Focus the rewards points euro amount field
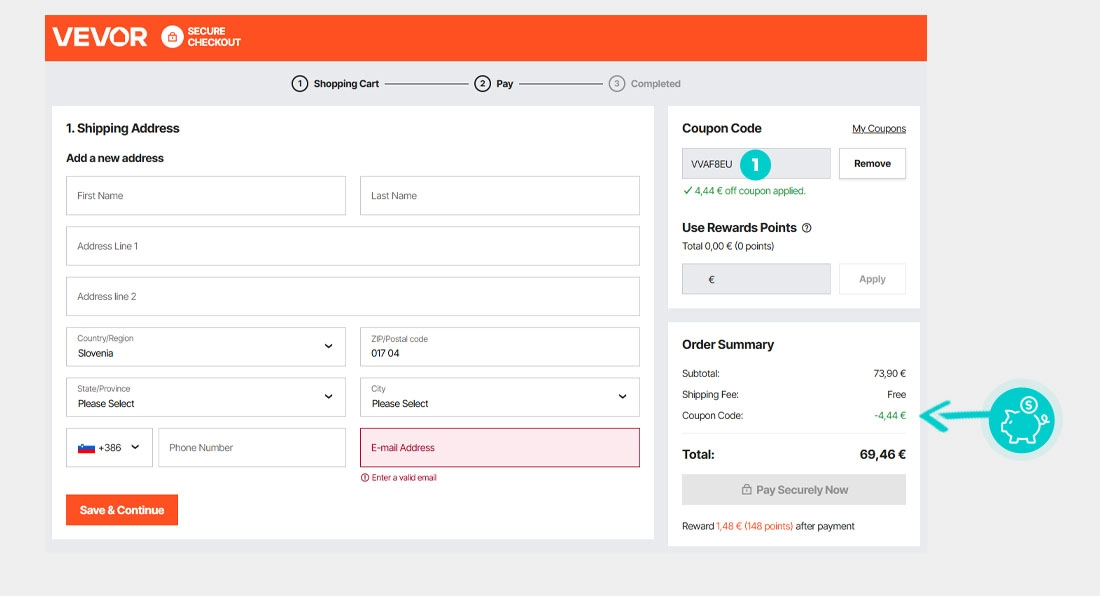This screenshot has width=1100, height=596. pos(756,279)
